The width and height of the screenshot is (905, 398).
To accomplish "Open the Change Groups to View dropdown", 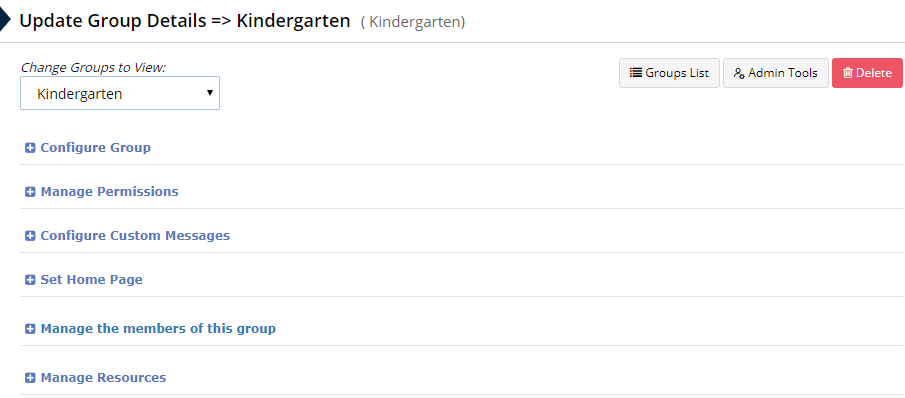I will point(120,93).
